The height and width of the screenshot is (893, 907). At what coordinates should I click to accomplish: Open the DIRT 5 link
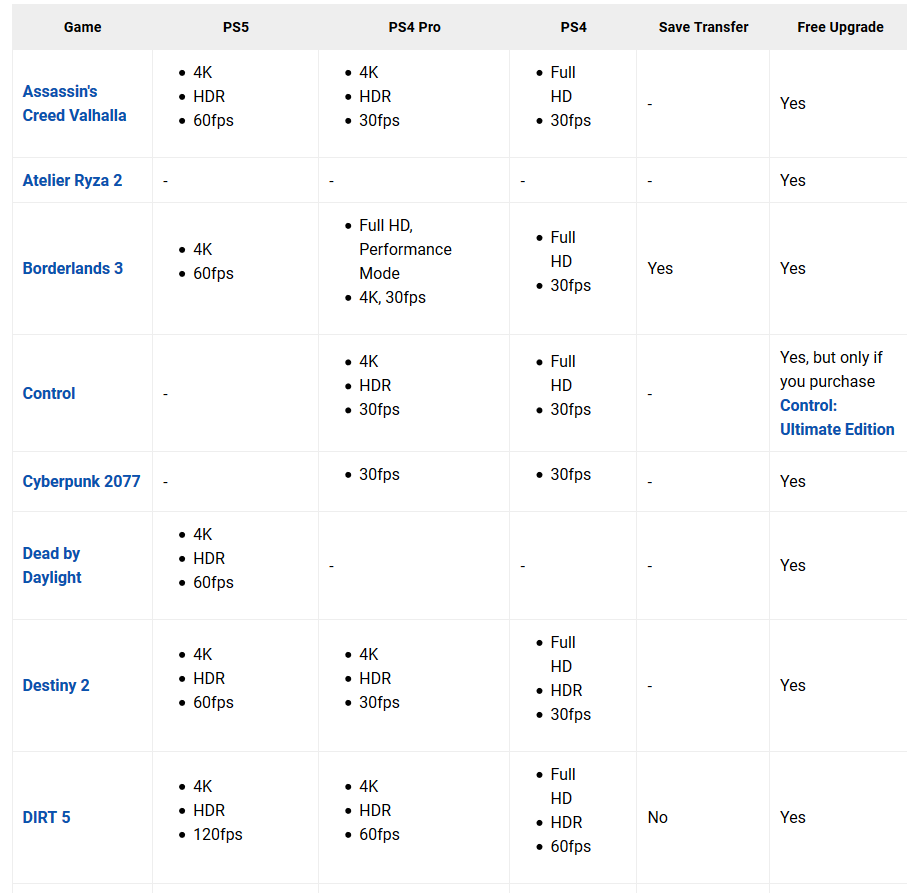coord(46,817)
